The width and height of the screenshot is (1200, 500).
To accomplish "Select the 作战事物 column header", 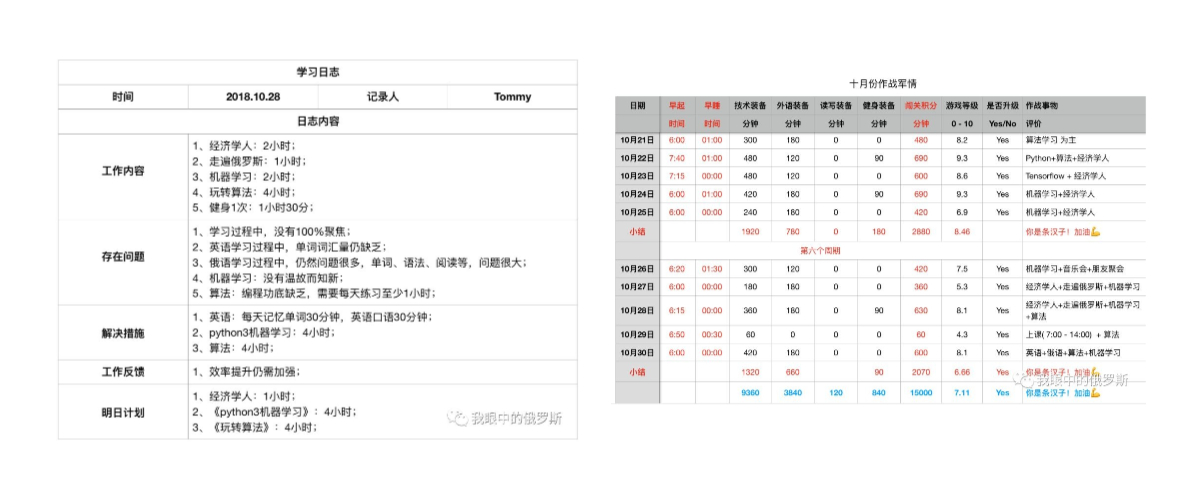I will [1041, 105].
